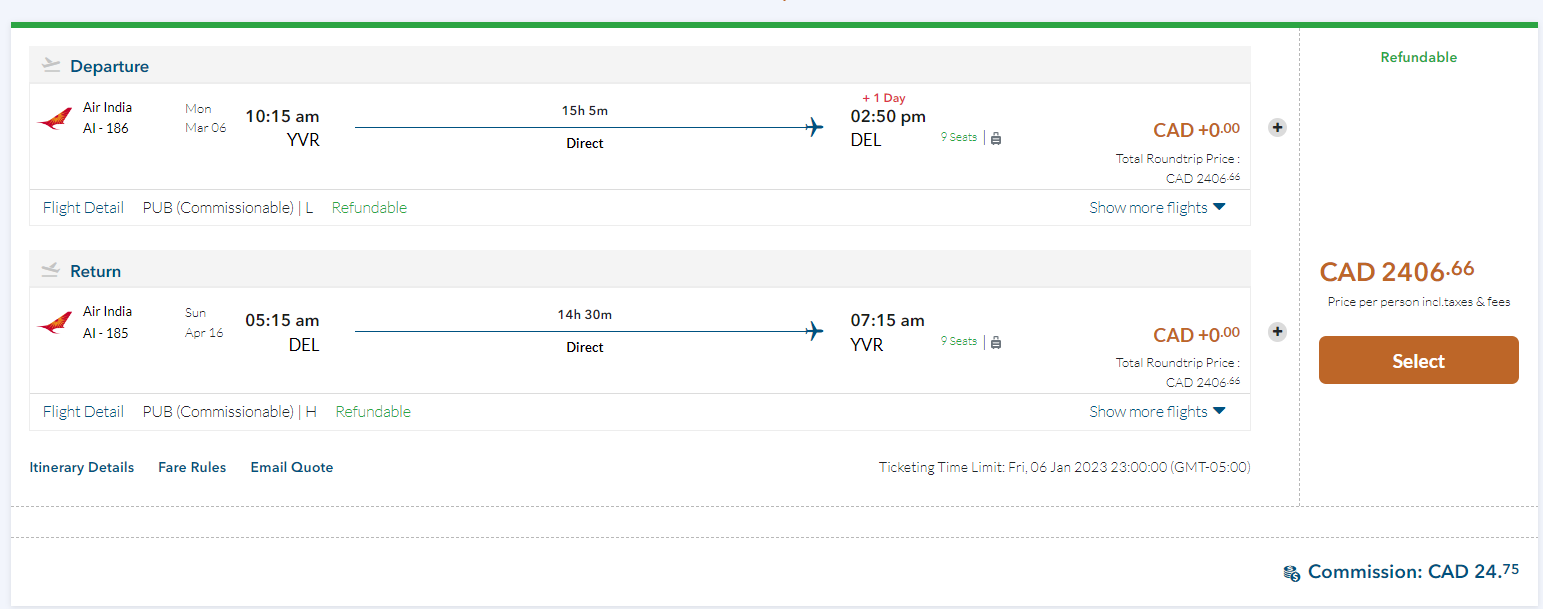Click the commission coins icon
This screenshot has width=1543, height=609.
(x=1292, y=573)
